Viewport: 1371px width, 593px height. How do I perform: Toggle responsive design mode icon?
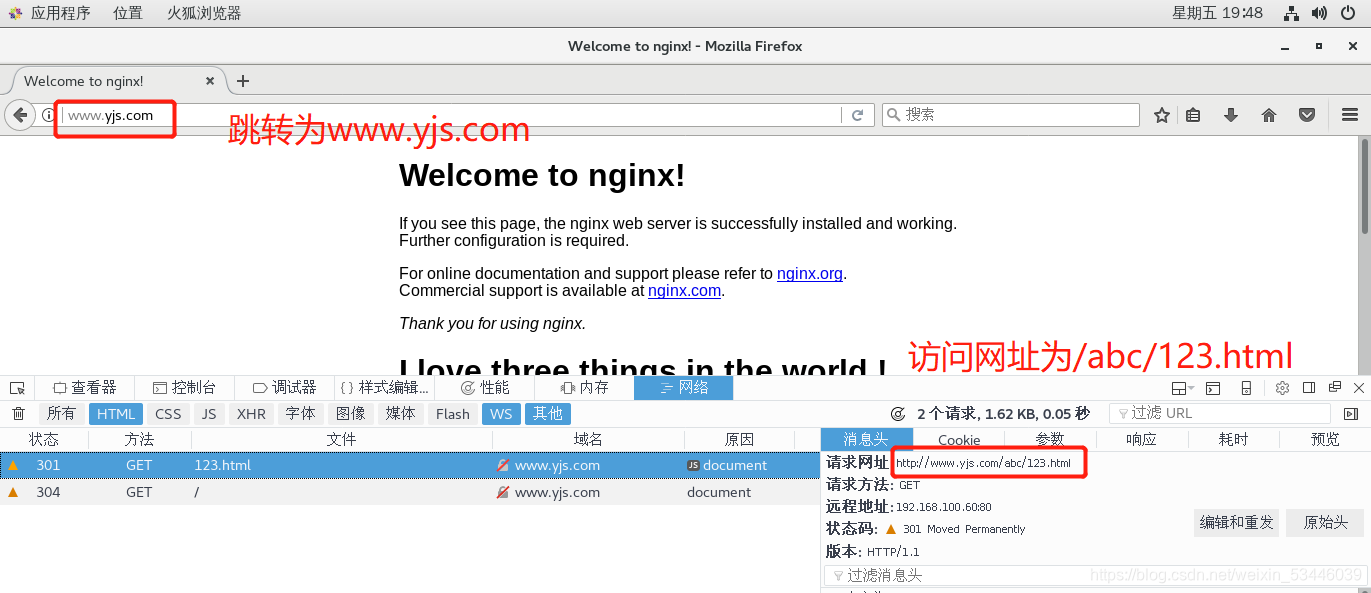[1246, 388]
